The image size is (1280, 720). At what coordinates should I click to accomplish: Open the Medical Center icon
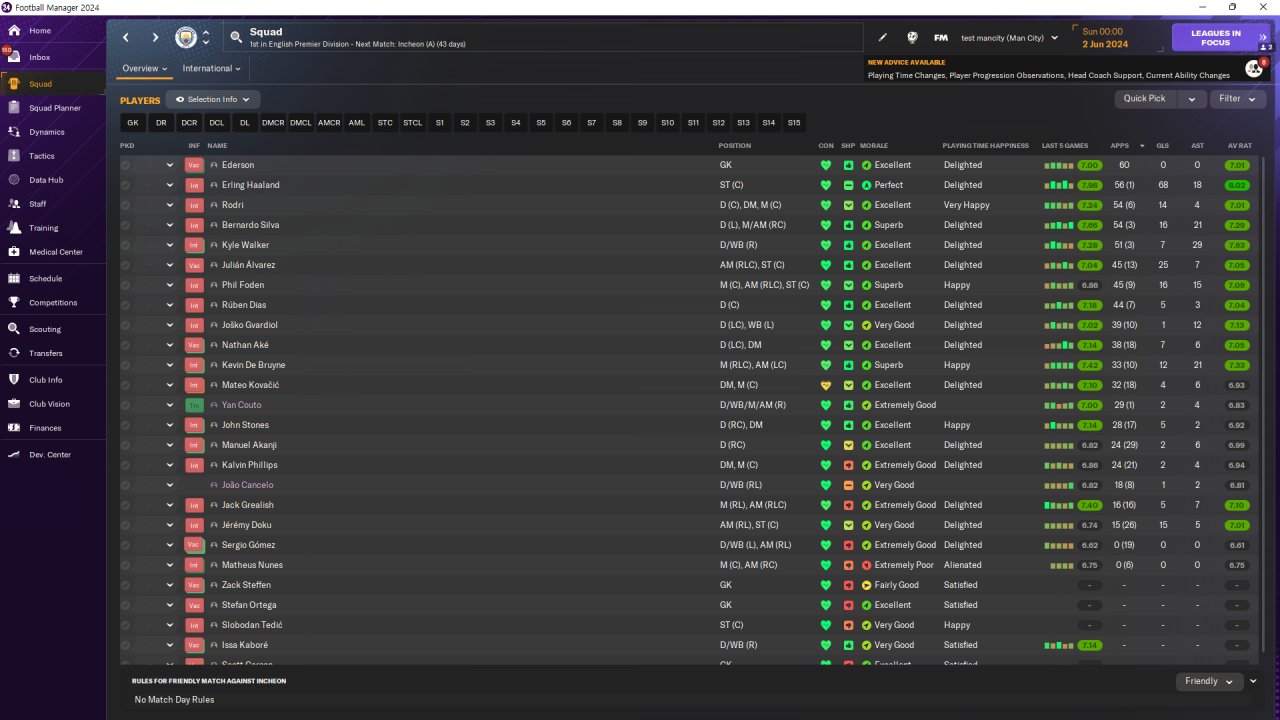[14, 252]
